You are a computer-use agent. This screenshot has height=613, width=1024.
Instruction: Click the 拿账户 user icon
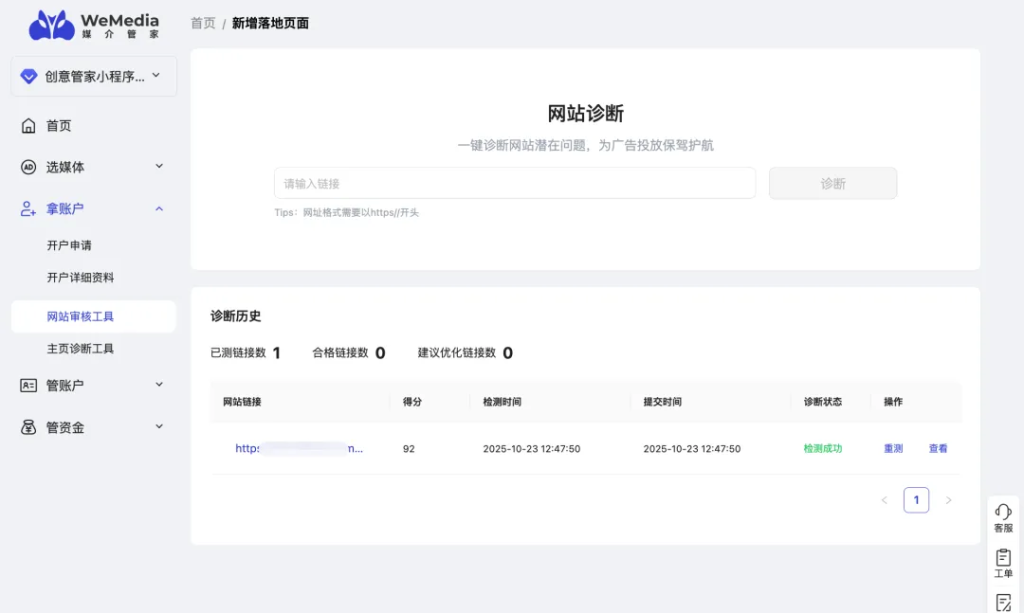28,209
